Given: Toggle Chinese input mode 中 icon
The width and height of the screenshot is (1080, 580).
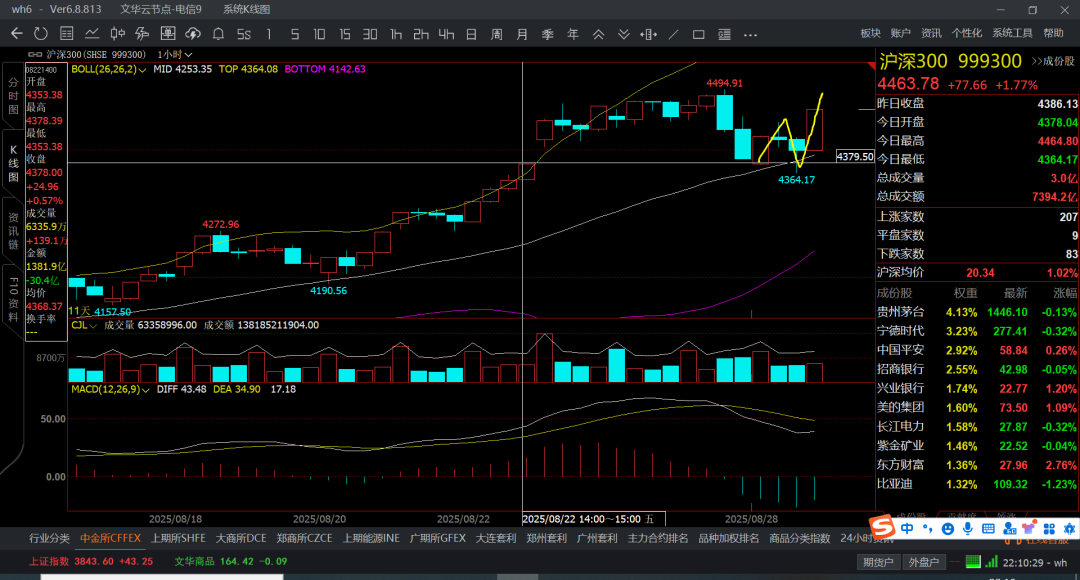Looking at the screenshot, I should 907,528.
